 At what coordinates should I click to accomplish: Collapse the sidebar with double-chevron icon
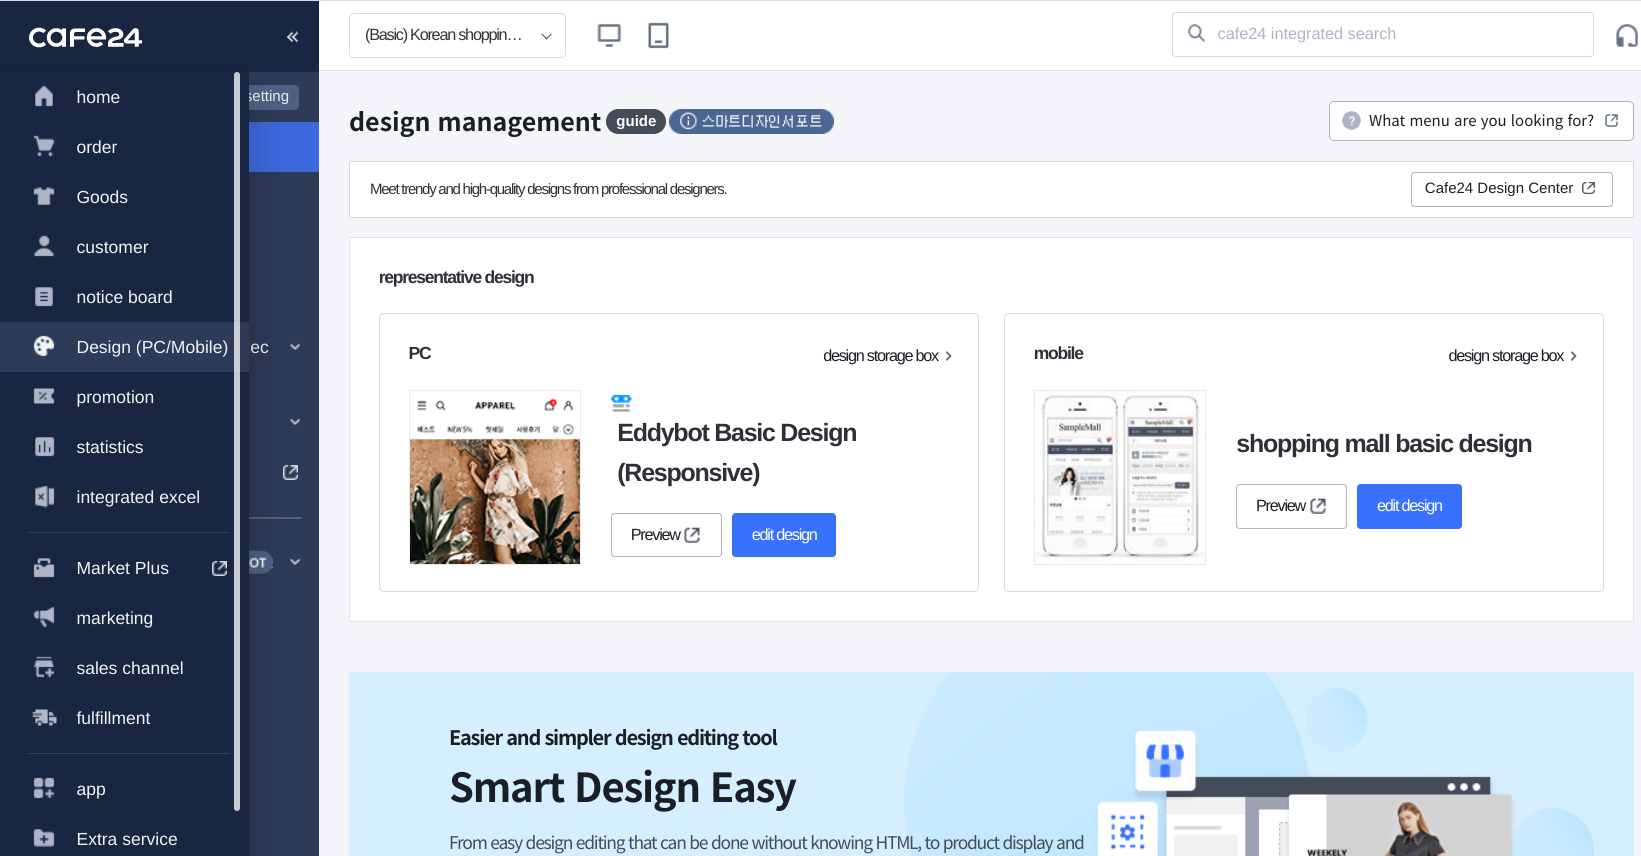[x=292, y=37]
